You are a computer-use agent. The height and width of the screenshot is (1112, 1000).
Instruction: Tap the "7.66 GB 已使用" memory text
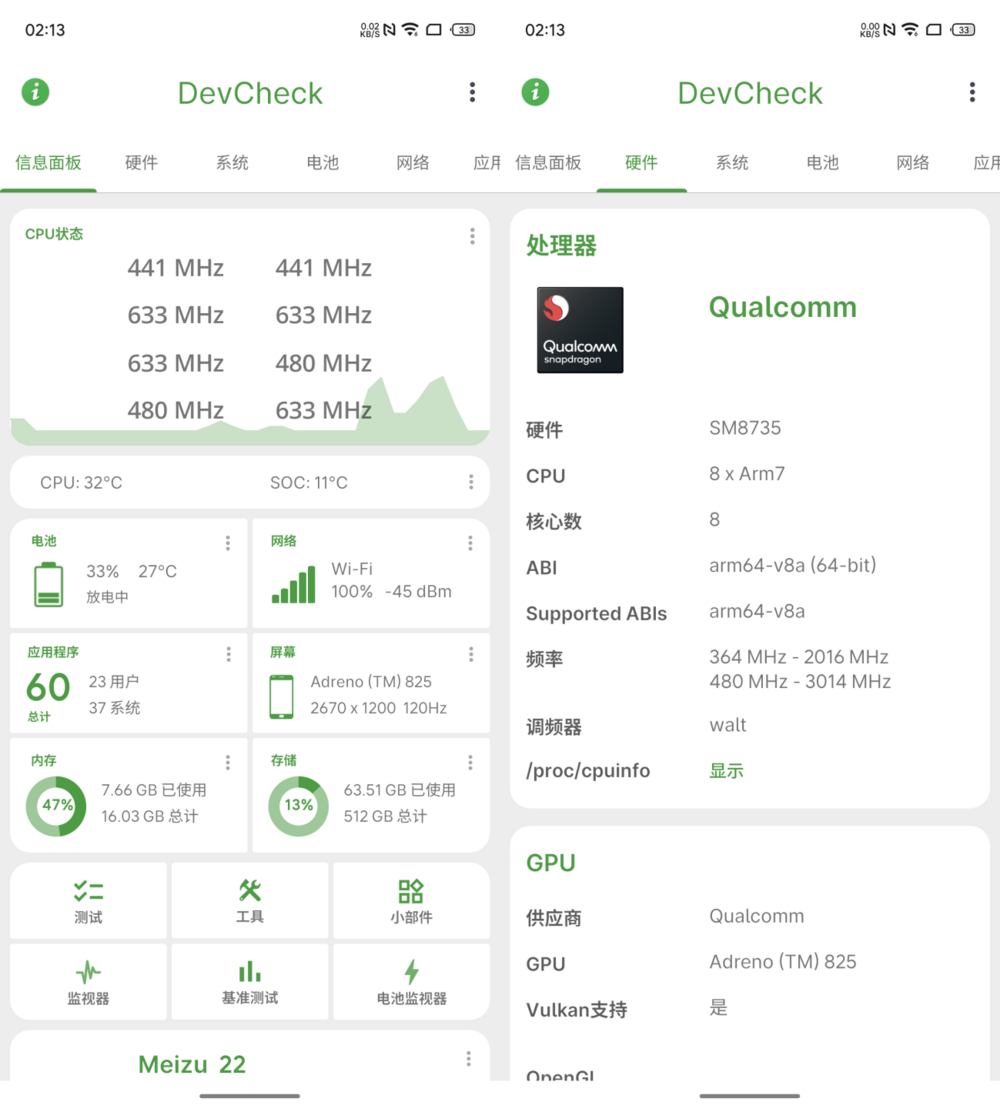[x=154, y=790]
